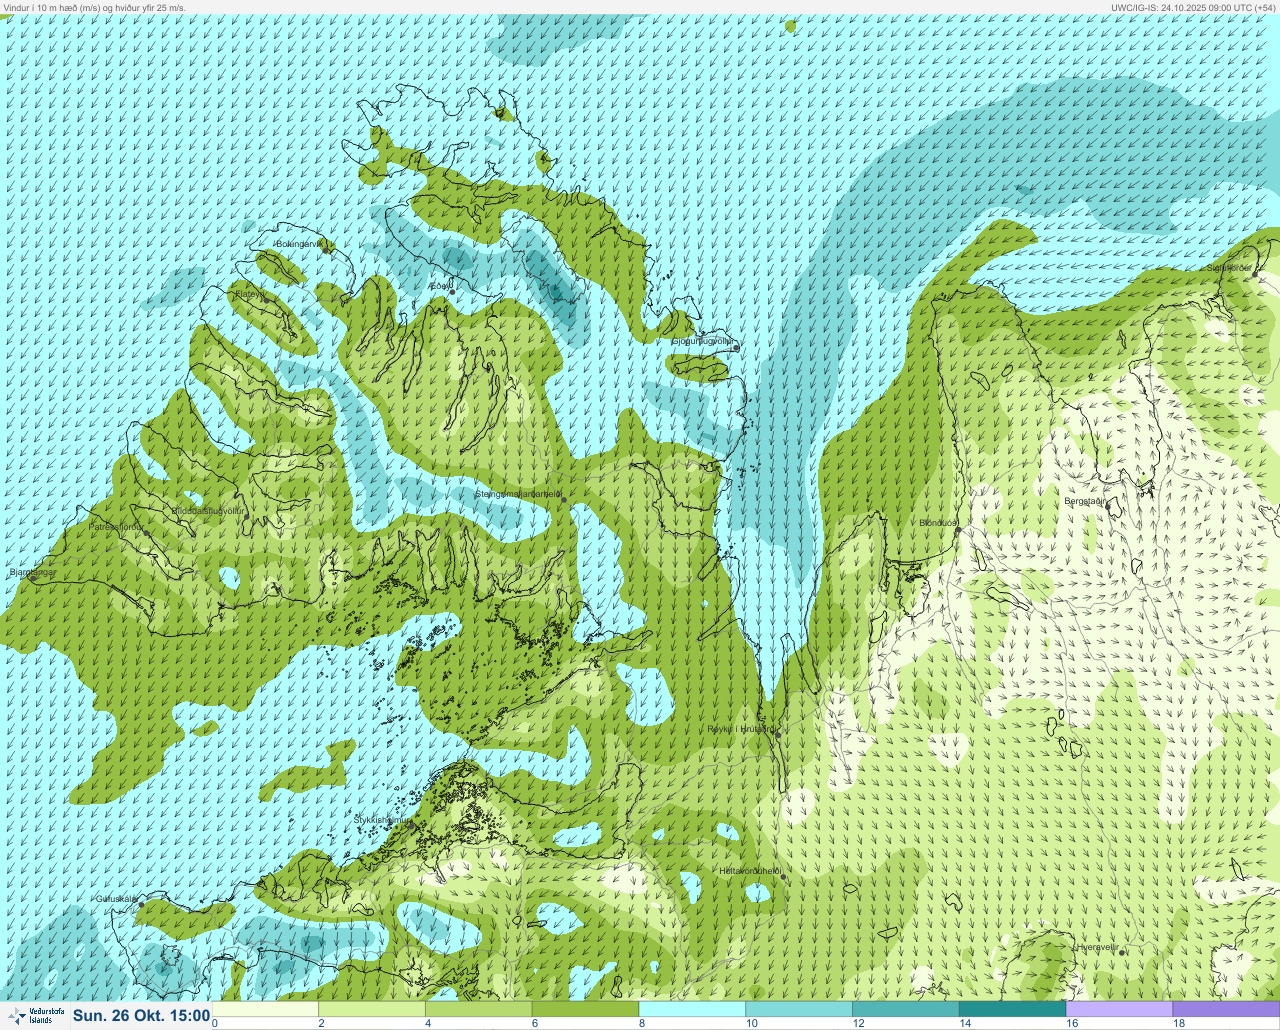The width and height of the screenshot is (1280, 1030).
Task: Select the Æðey station marker
Action: pyautogui.click(x=452, y=291)
